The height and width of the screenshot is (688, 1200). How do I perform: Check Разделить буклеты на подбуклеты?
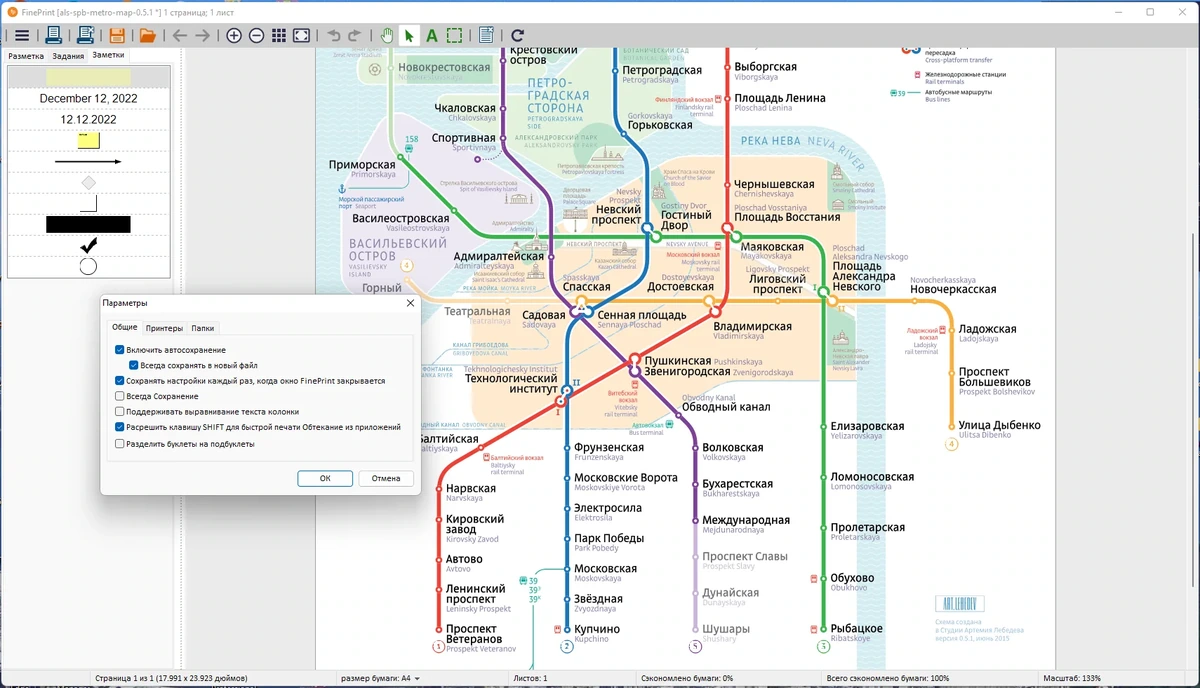coord(120,443)
